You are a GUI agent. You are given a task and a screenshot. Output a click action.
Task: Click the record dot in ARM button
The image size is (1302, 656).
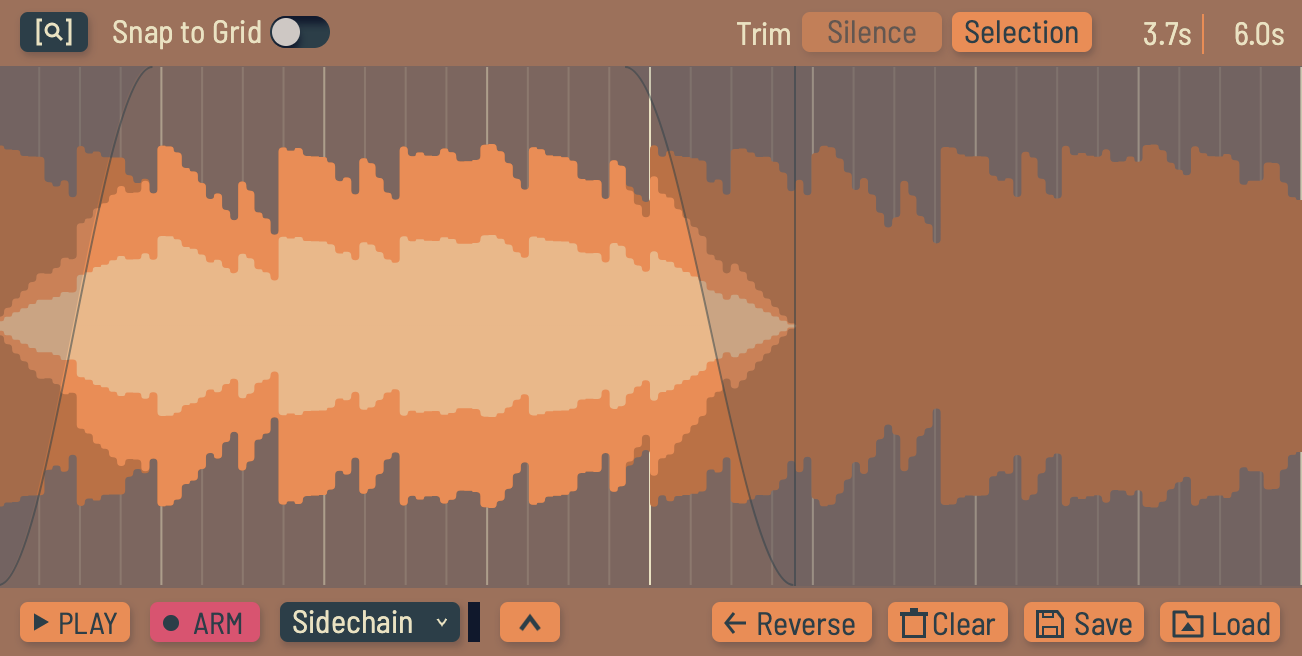(x=171, y=623)
